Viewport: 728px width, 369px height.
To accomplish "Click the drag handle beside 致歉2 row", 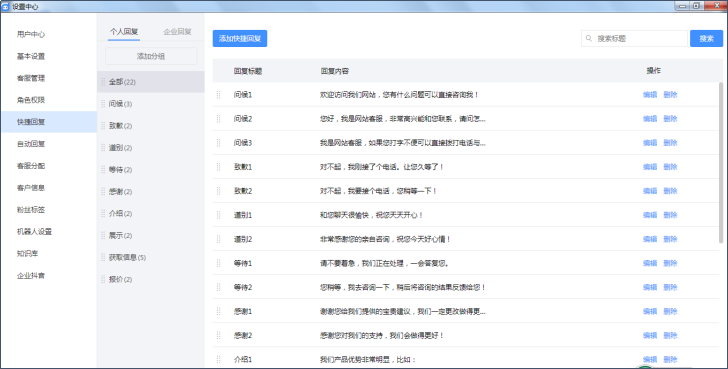I will [218, 191].
